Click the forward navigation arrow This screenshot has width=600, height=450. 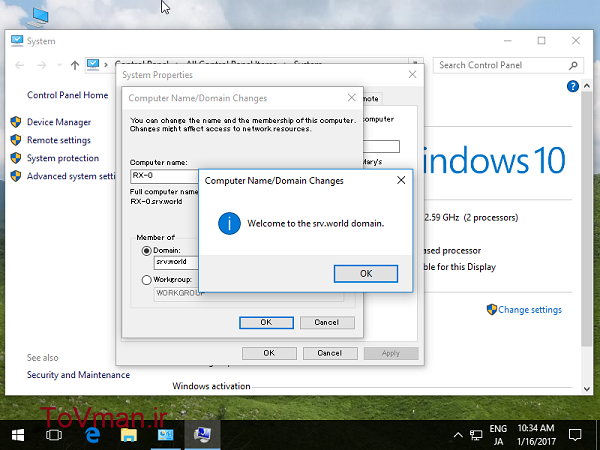pyautogui.click(x=41, y=65)
